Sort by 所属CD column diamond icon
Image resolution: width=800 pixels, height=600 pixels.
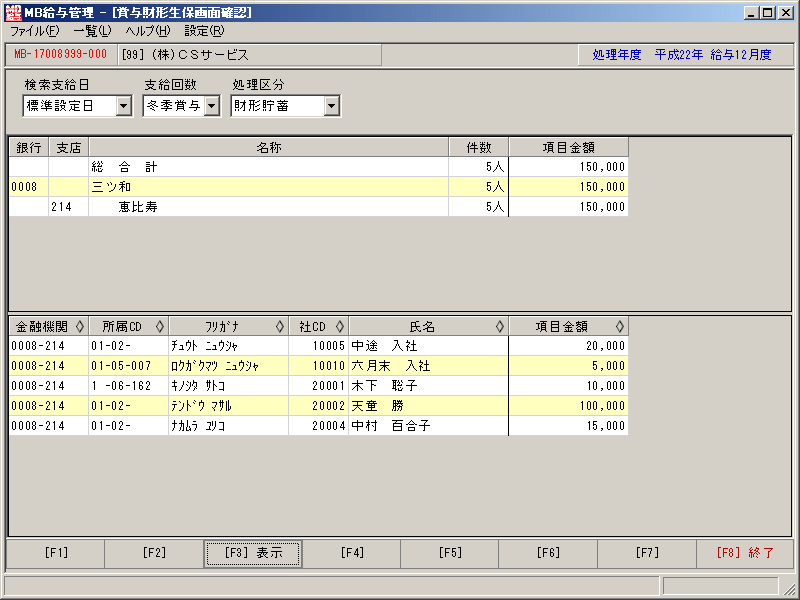point(160,326)
